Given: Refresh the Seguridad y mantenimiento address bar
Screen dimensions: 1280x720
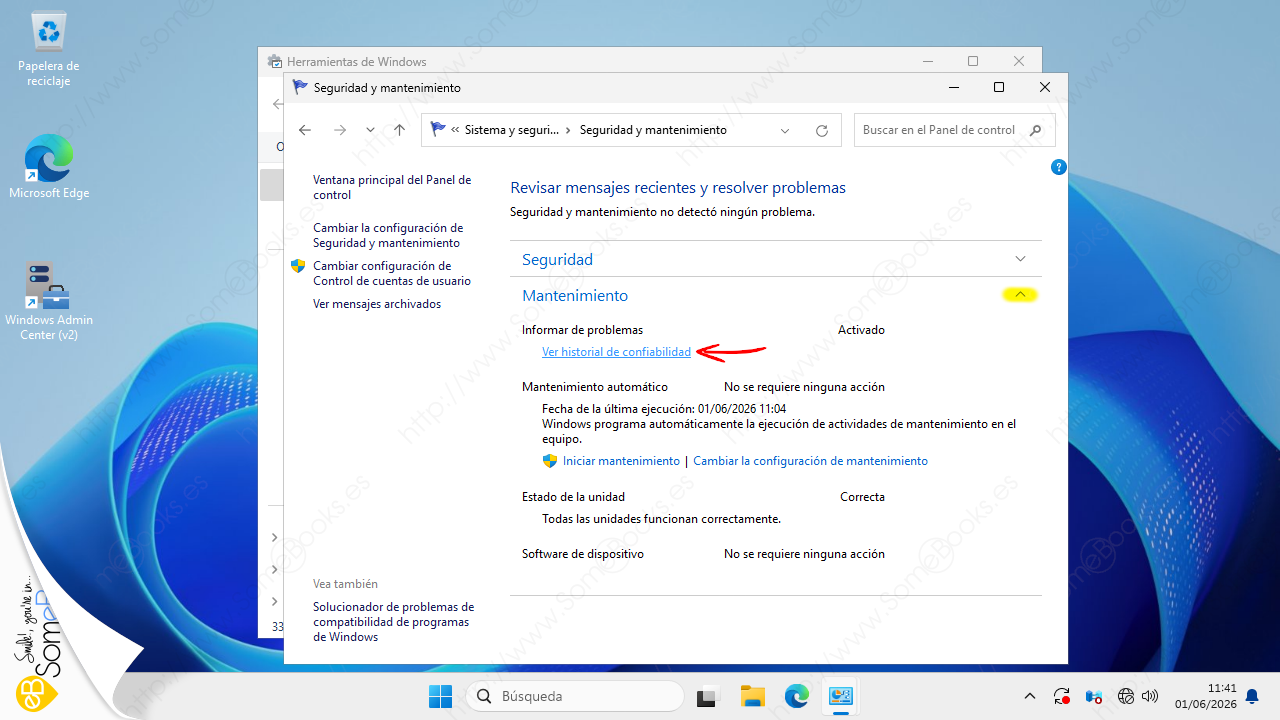Looking at the screenshot, I should [822, 130].
